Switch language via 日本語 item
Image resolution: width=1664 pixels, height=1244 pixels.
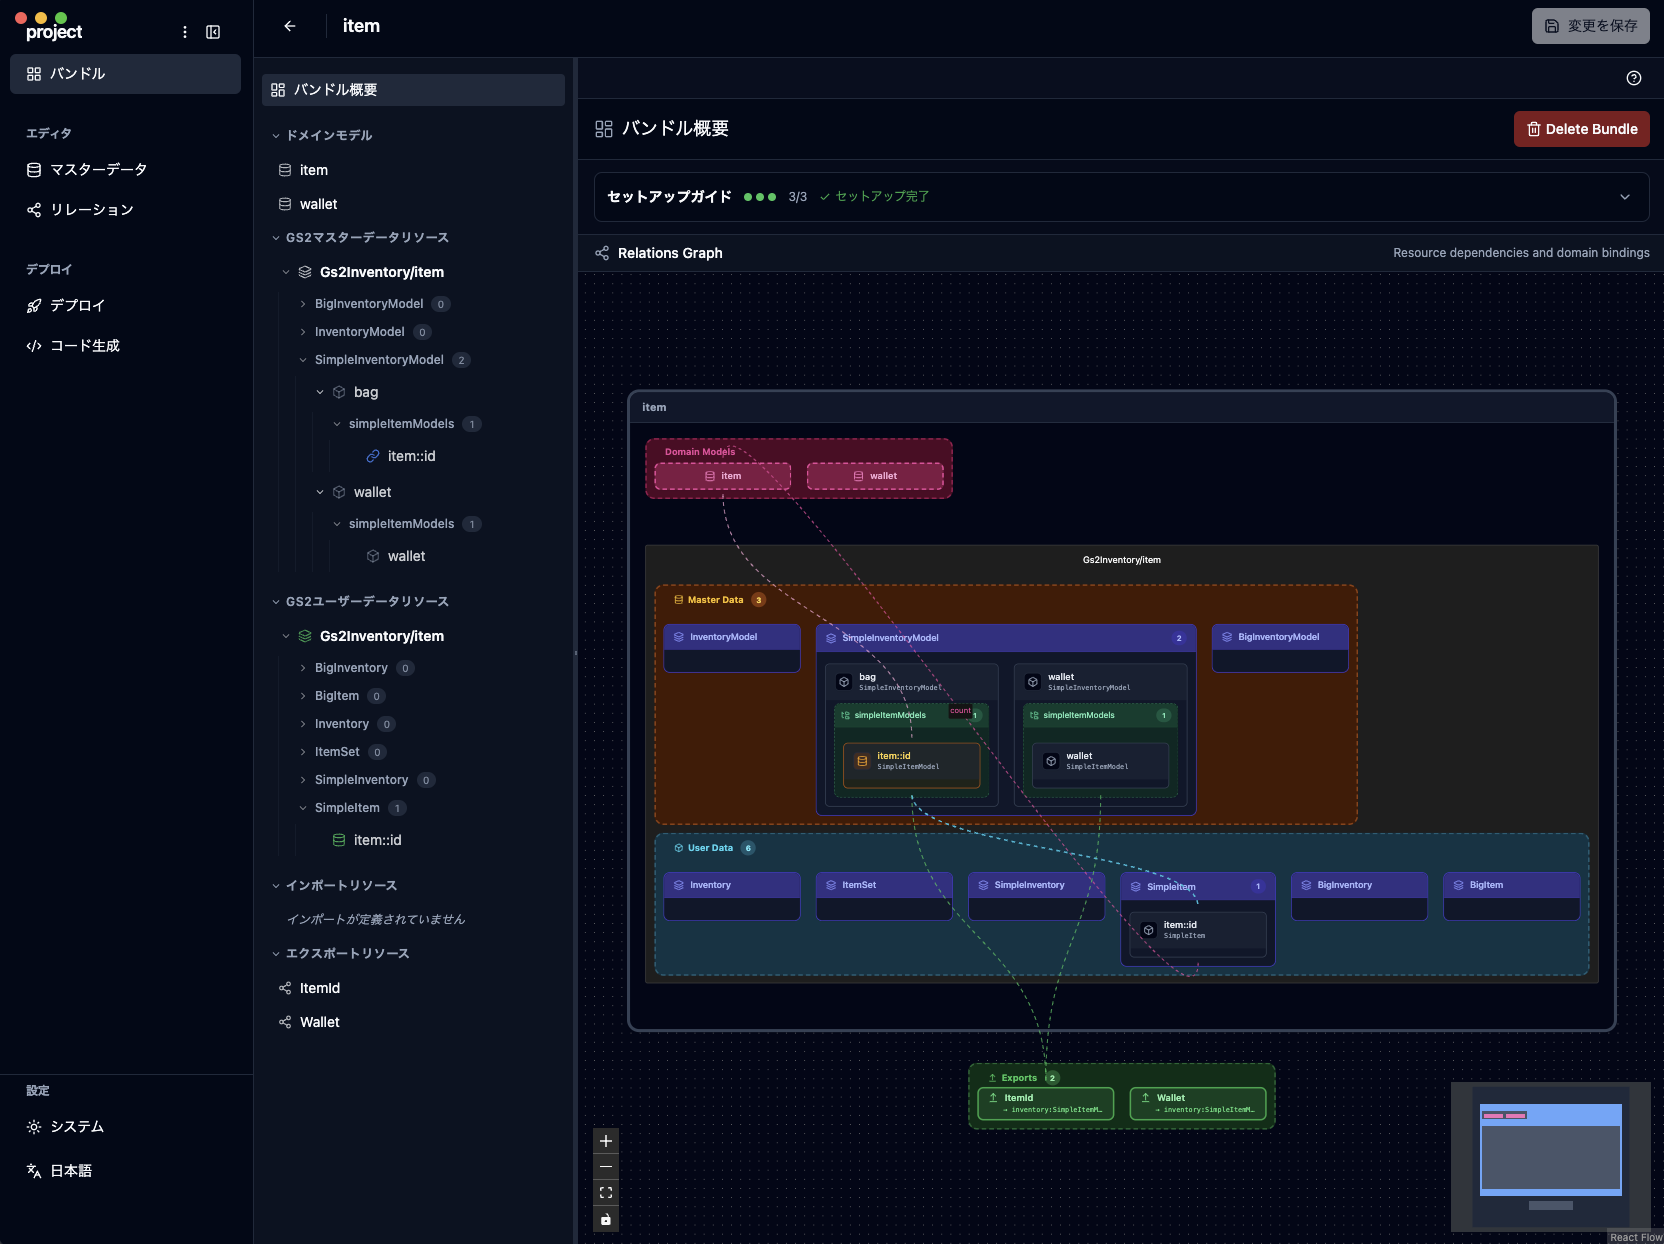[x=70, y=1171]
